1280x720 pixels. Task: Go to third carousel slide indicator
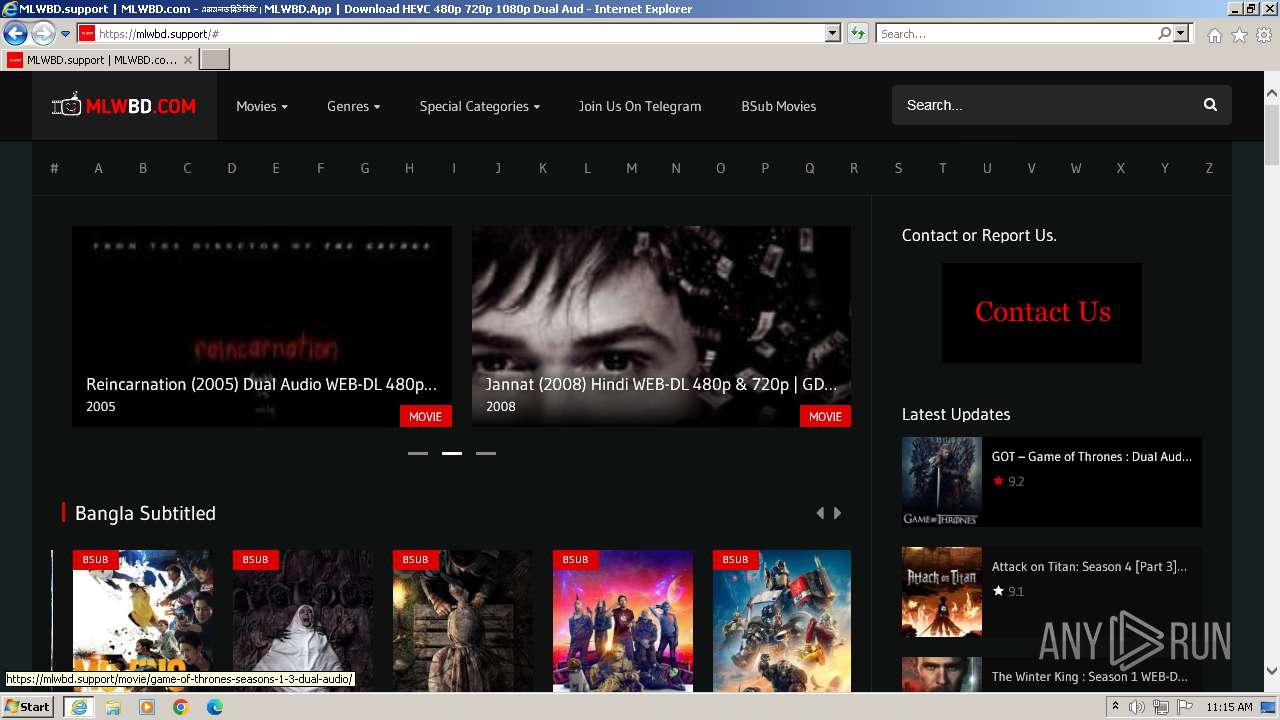point(486,453)
